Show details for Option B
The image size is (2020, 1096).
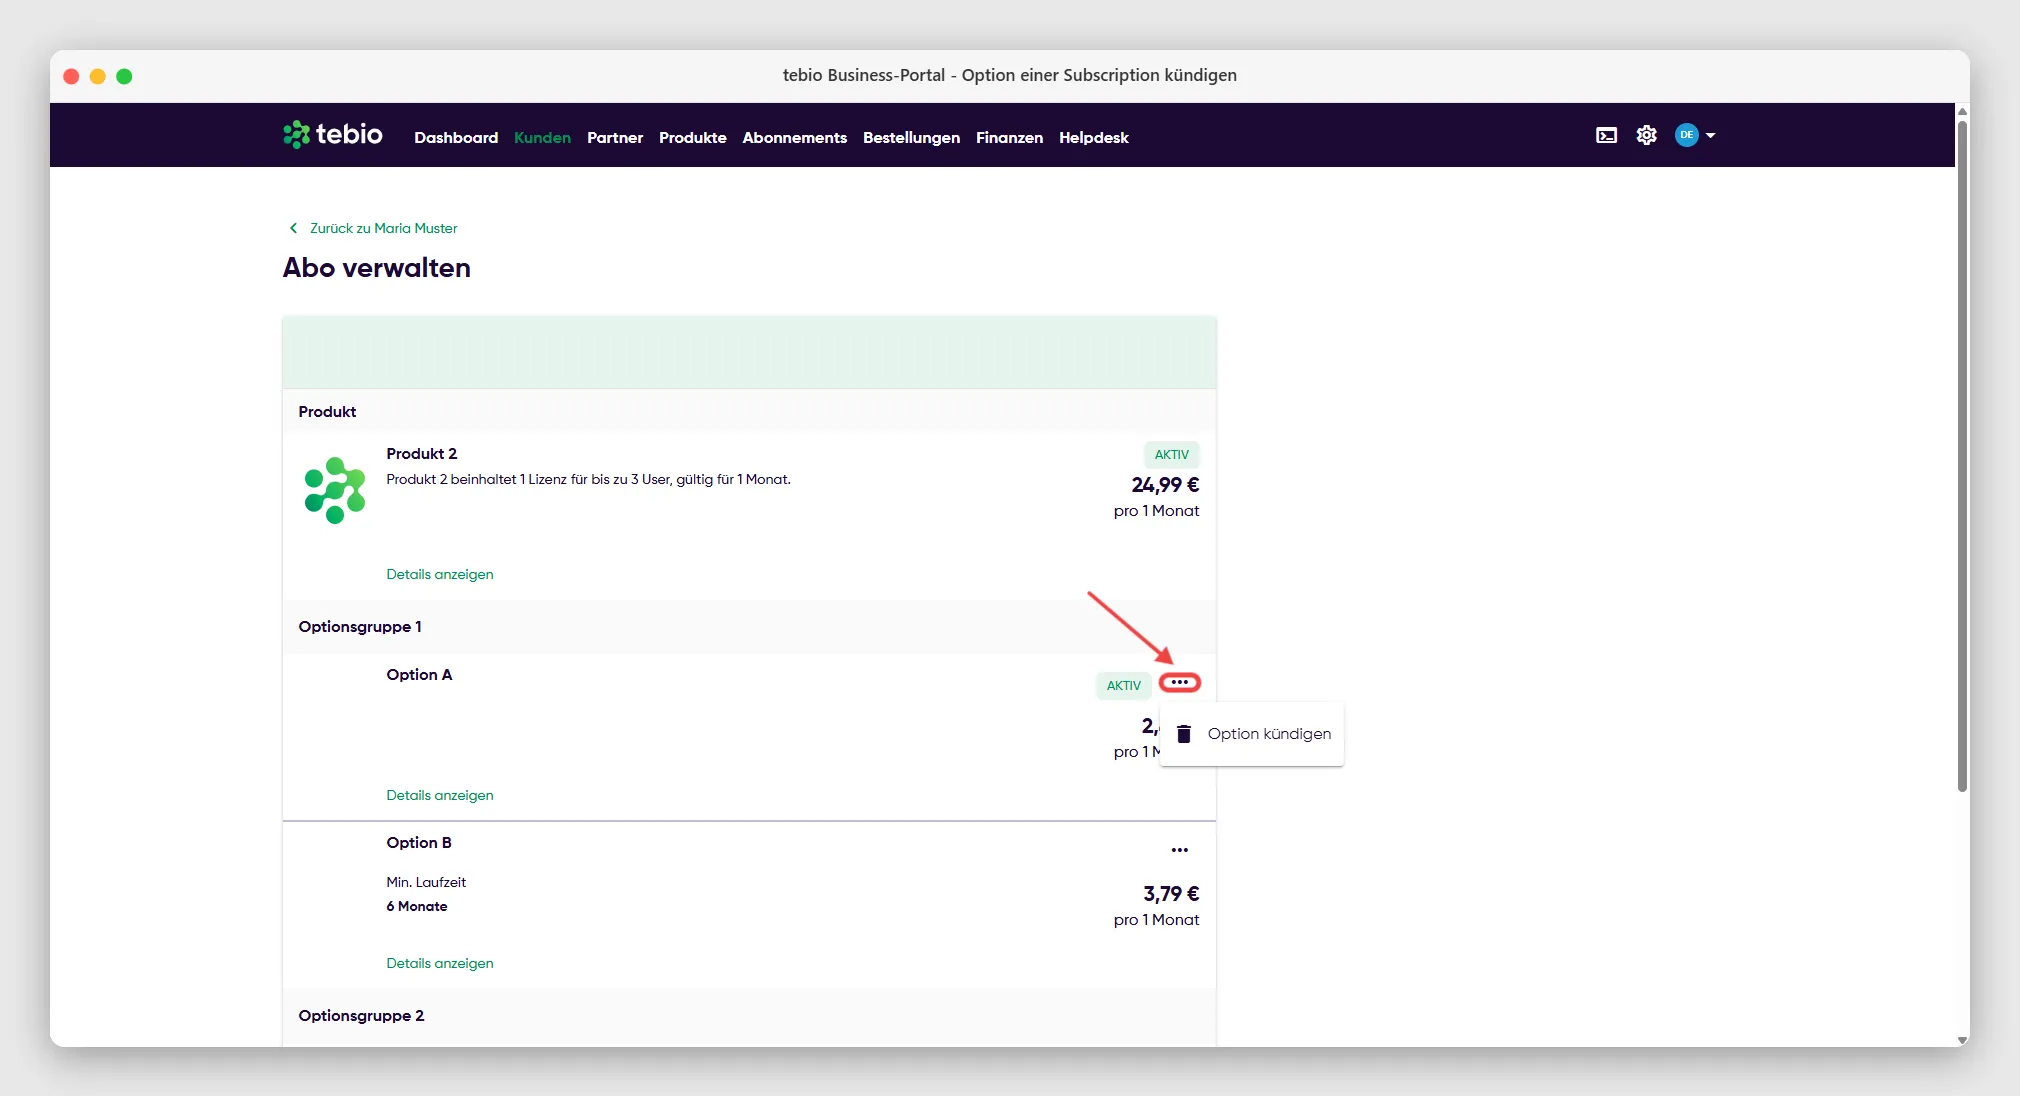pyautogui.click(x=440, y=963)
